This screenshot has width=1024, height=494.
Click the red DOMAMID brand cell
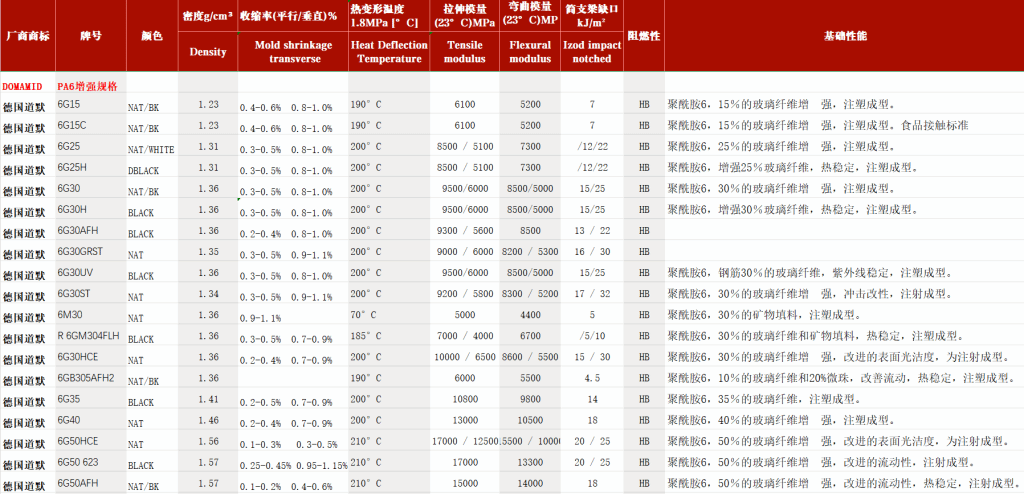click(22, 86)
